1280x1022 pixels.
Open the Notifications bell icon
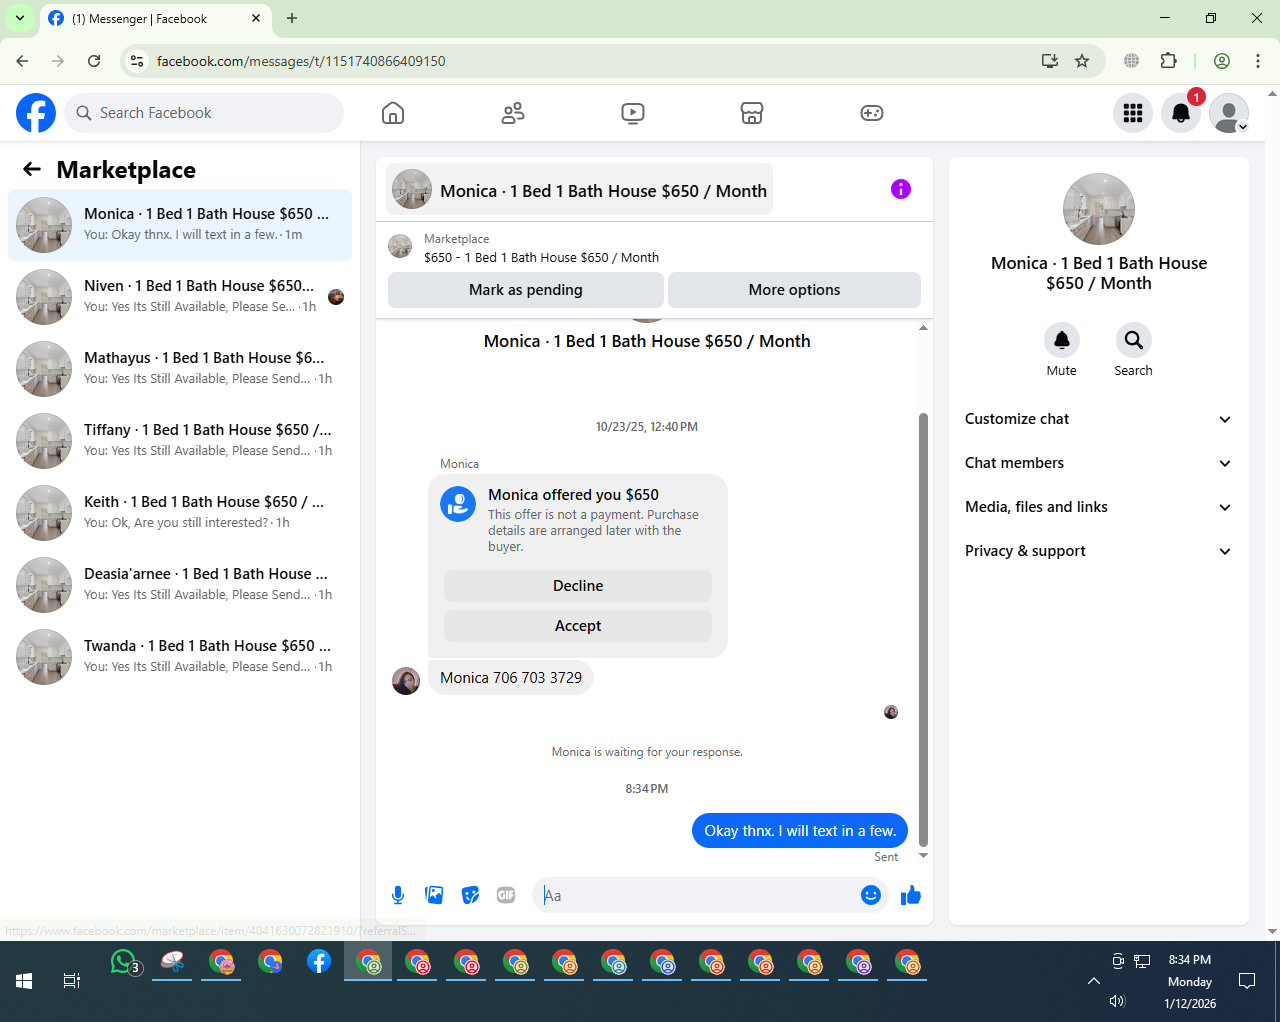tap(1181, 113)
